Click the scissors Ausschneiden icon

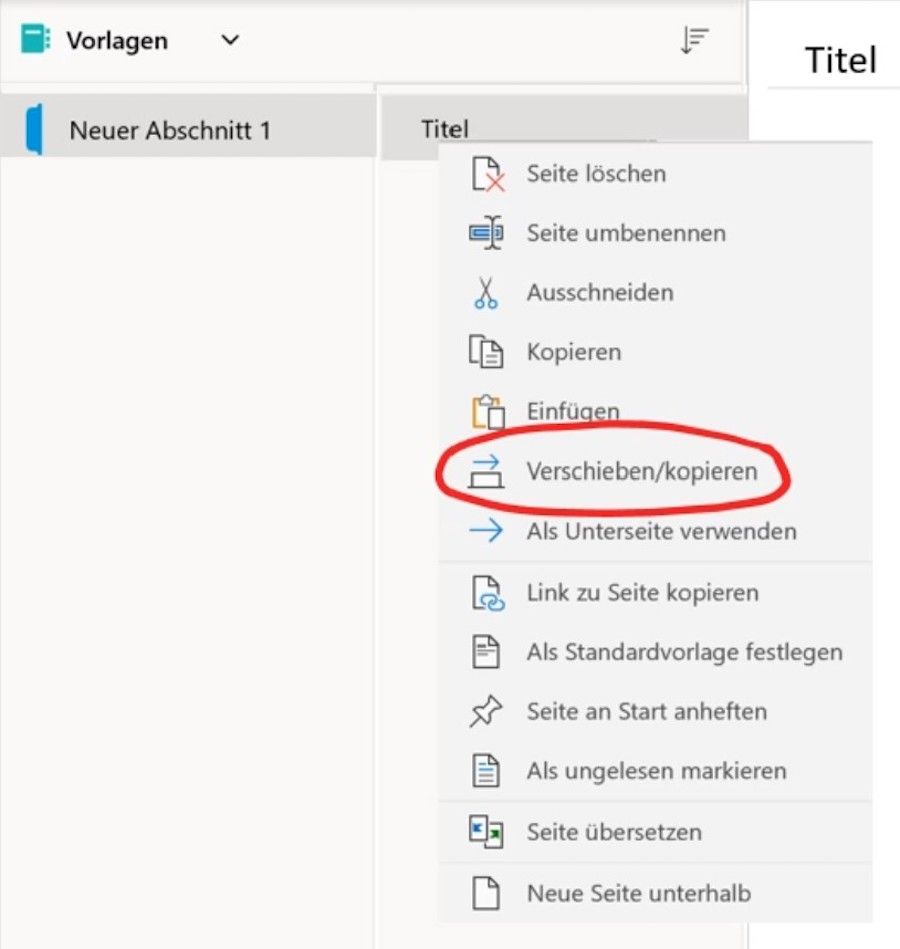pyautogui.click(x=486, y=293)
